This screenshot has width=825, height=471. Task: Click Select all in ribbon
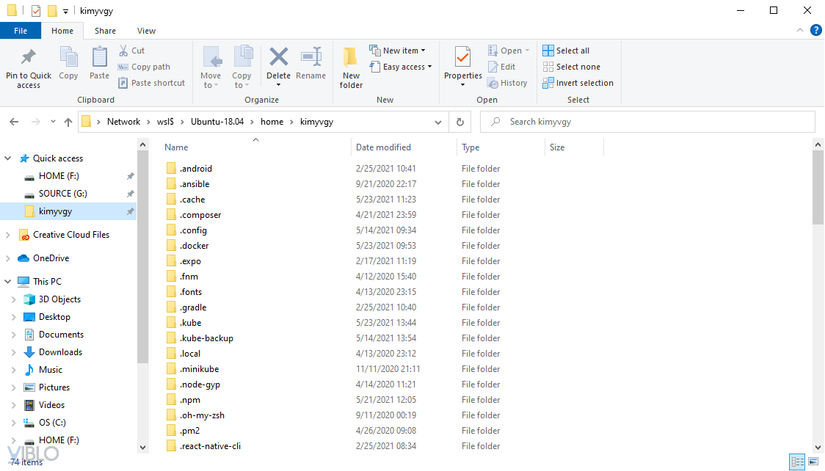pos(566,51)
